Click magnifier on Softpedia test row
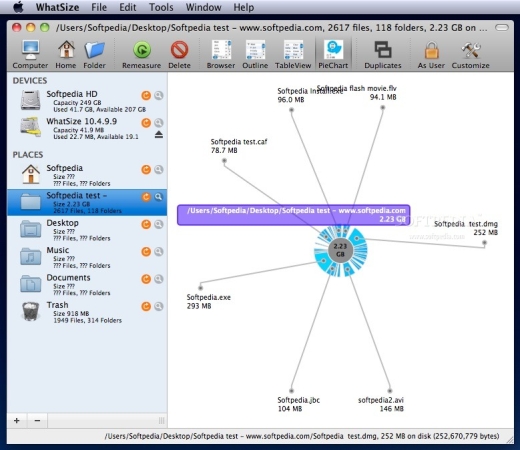The image size is (520, 450). (159, 197)
